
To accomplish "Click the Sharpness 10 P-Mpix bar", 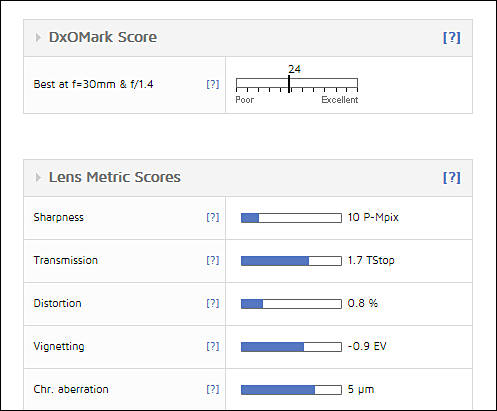I will pos(291,218).
